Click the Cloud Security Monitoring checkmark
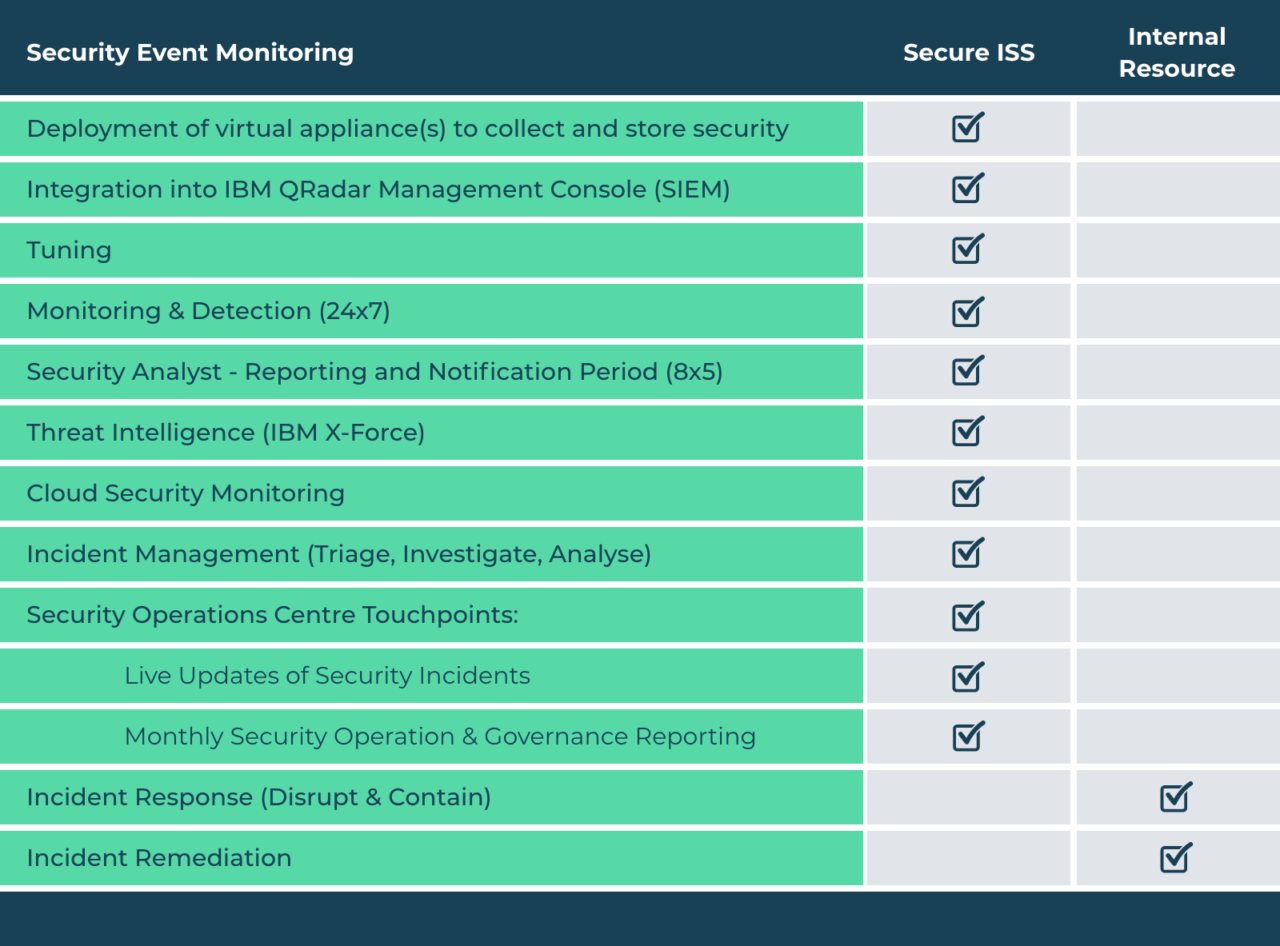Viewport: 1280px width, 946px height. [968, 493]
